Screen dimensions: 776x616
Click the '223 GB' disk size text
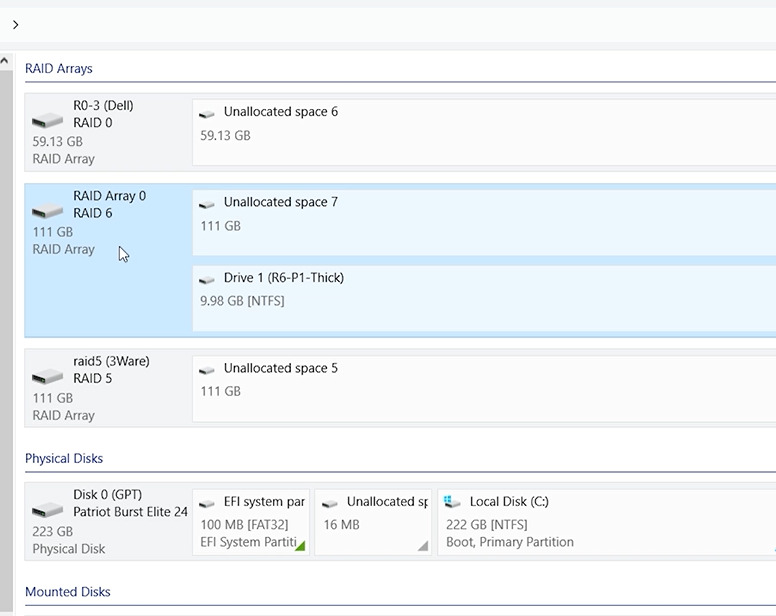(52, 531)
